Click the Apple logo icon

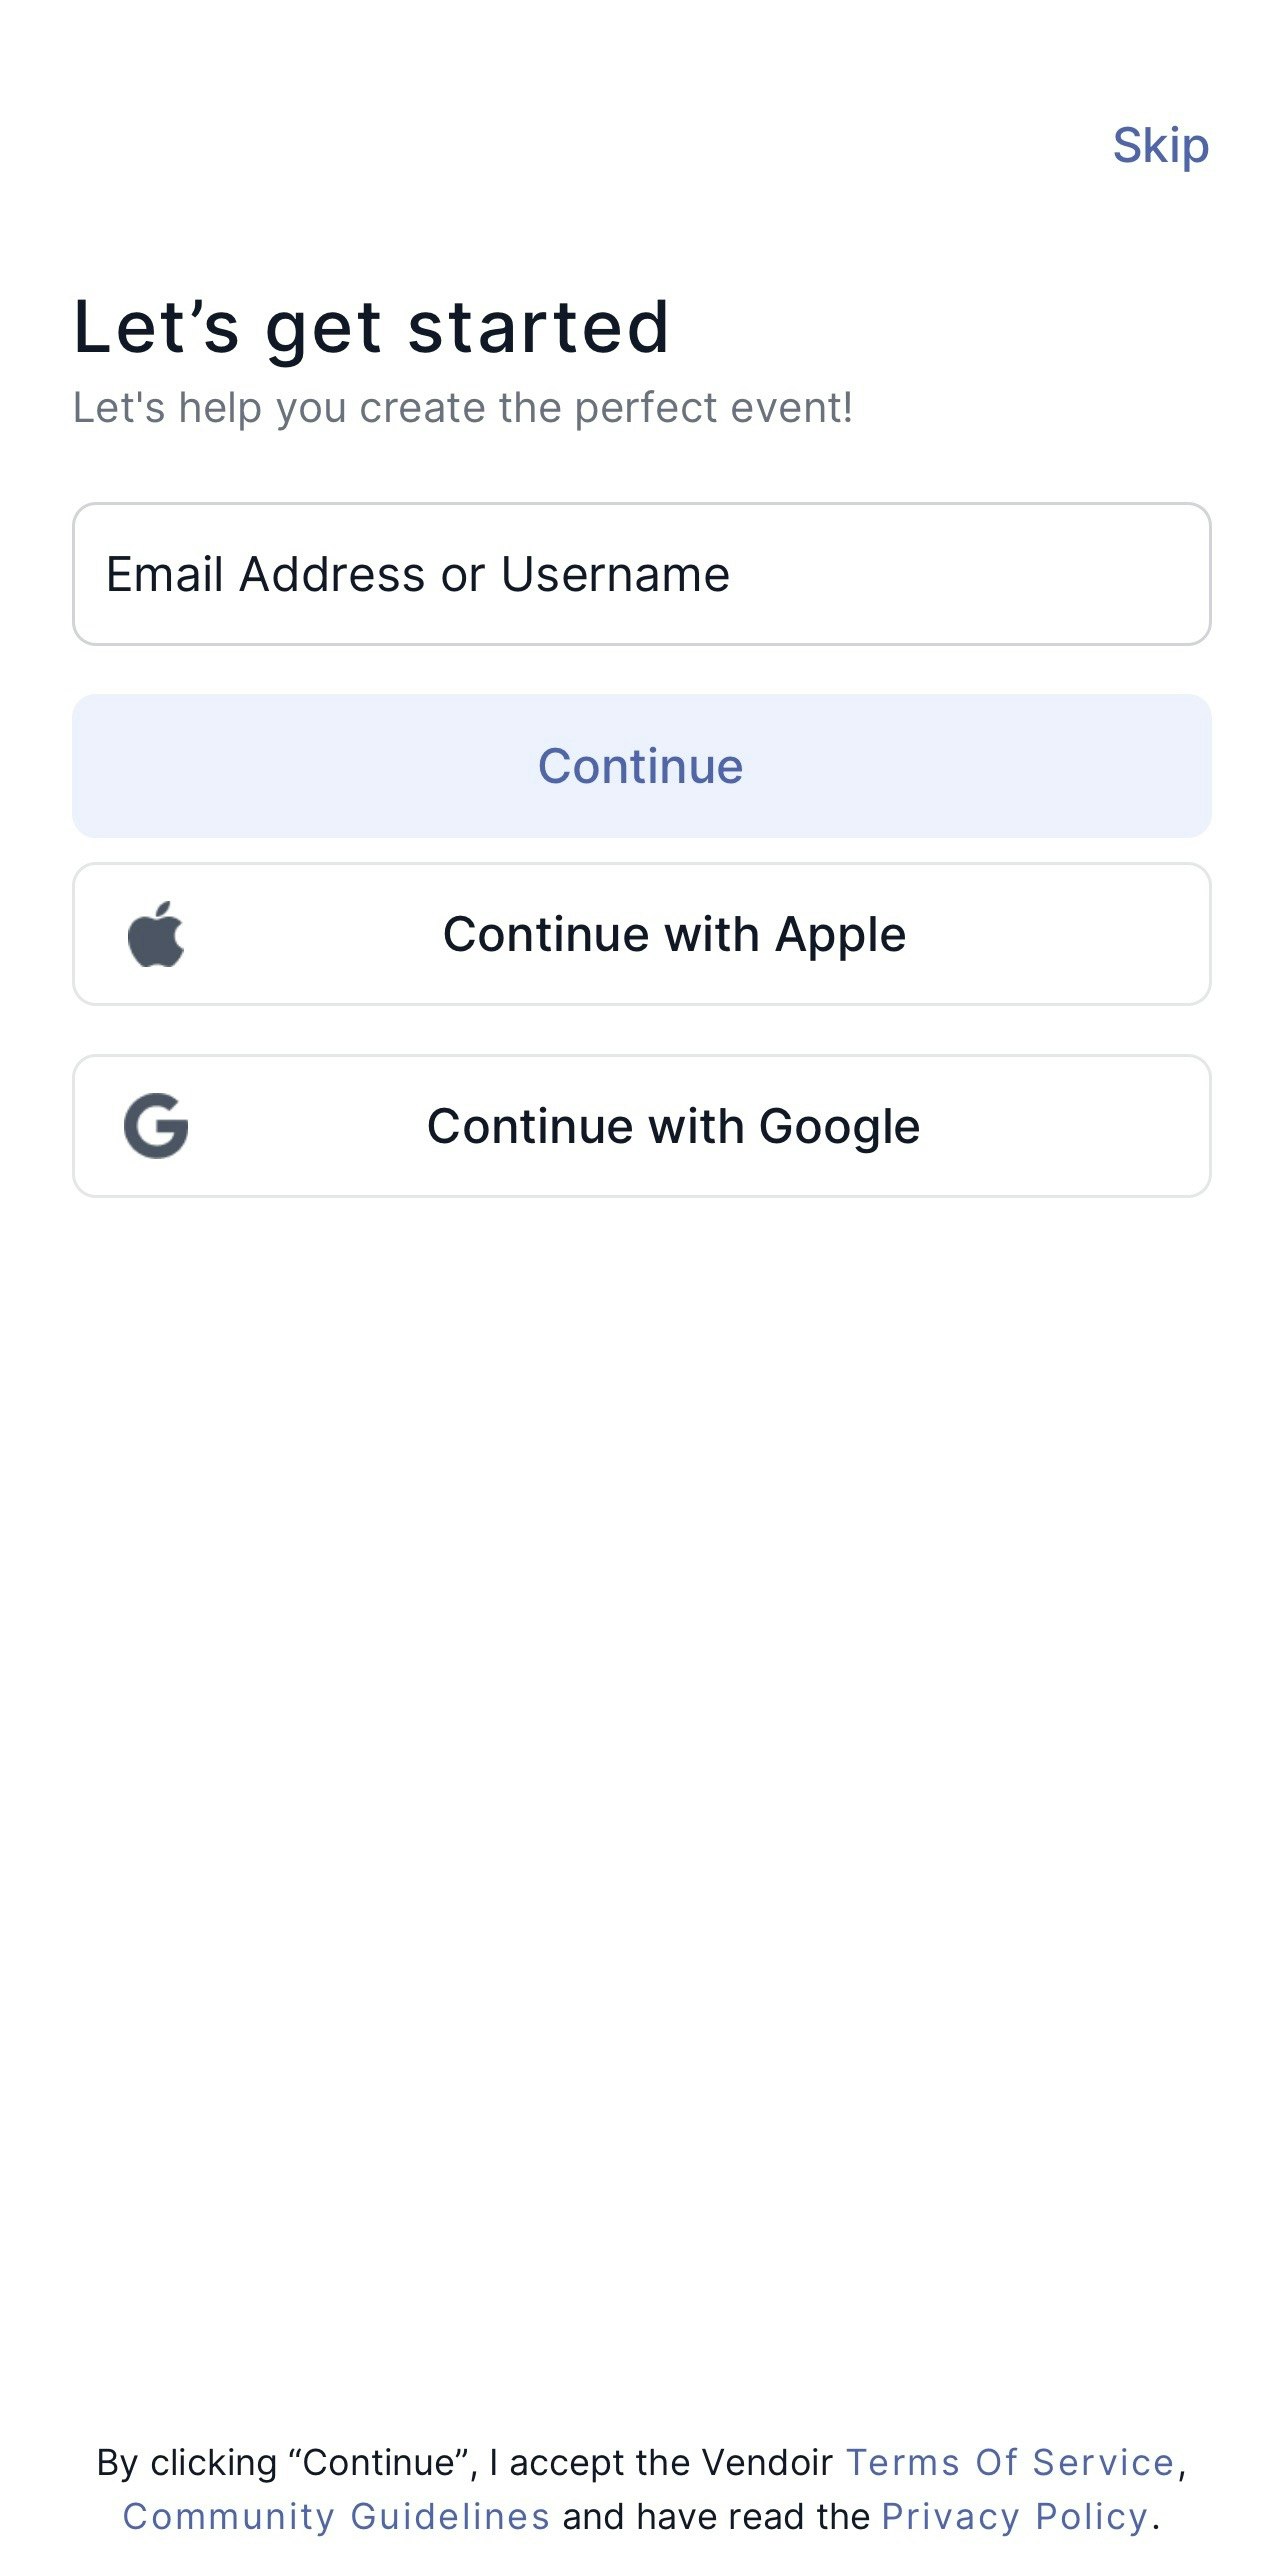click(156, 934)
